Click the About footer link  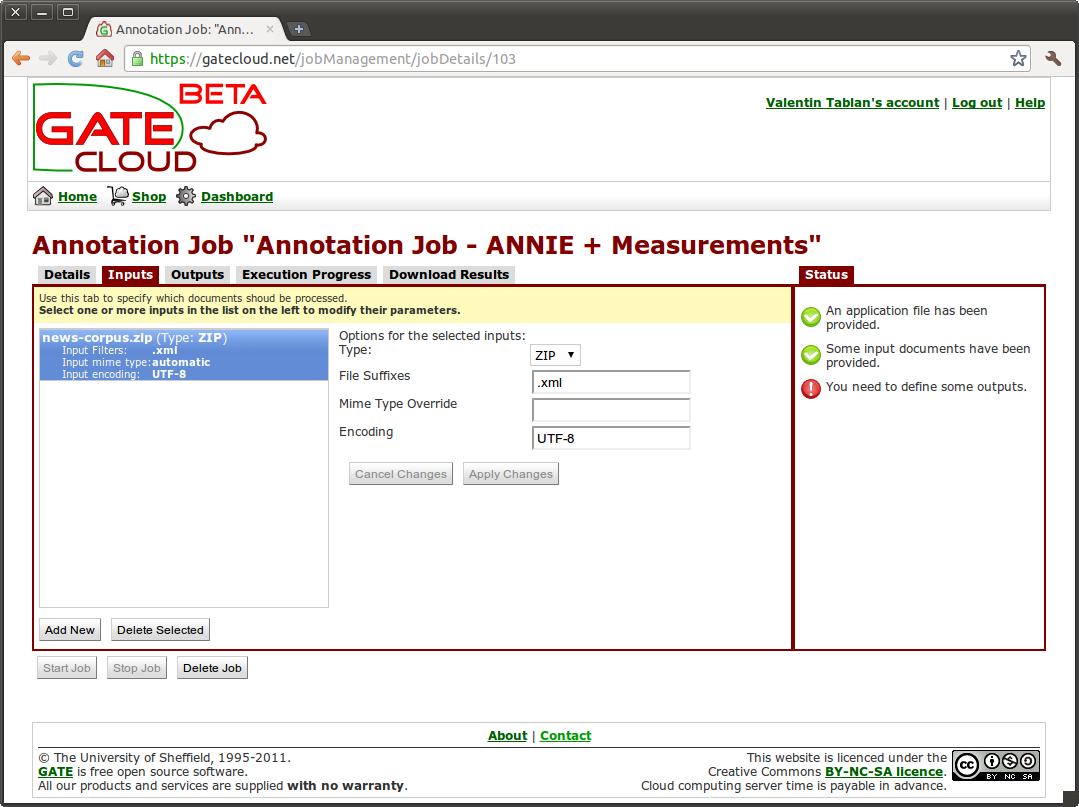coord(507,735)
